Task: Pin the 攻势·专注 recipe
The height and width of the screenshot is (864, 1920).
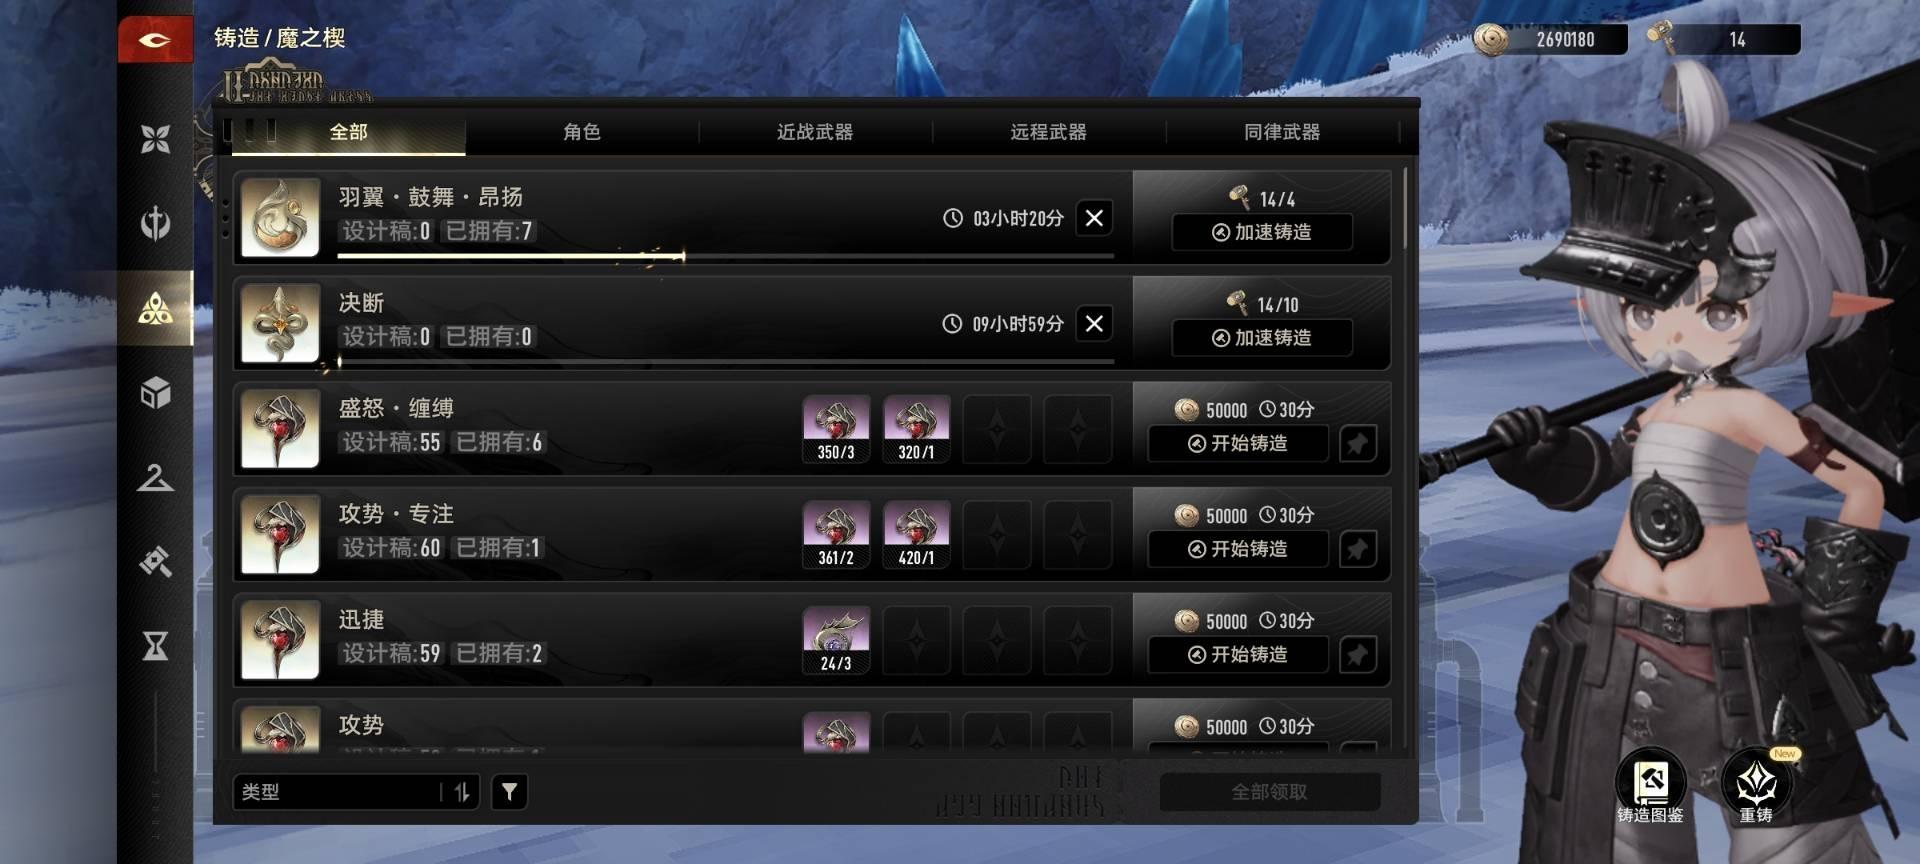Action: (x=1358, y=549)
